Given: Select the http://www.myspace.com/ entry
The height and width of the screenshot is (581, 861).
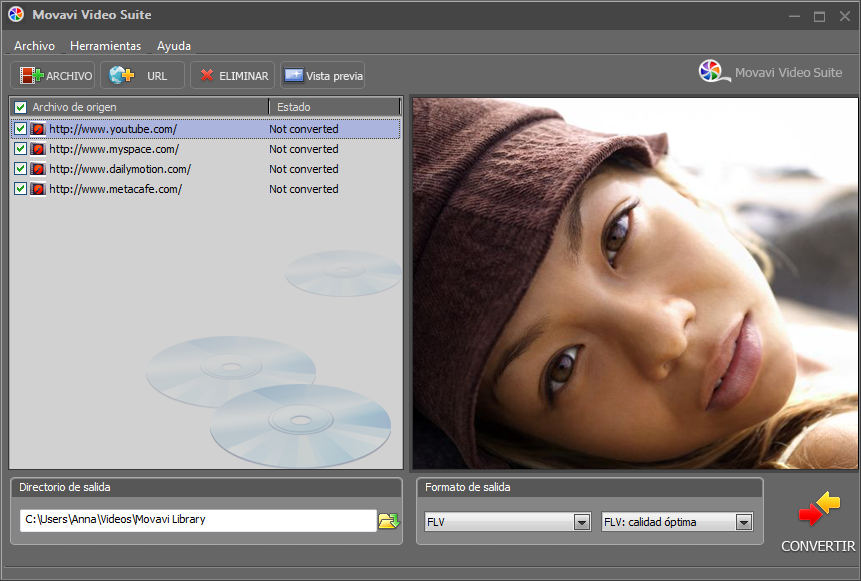Looking at the screenshot, I should 114,149.
